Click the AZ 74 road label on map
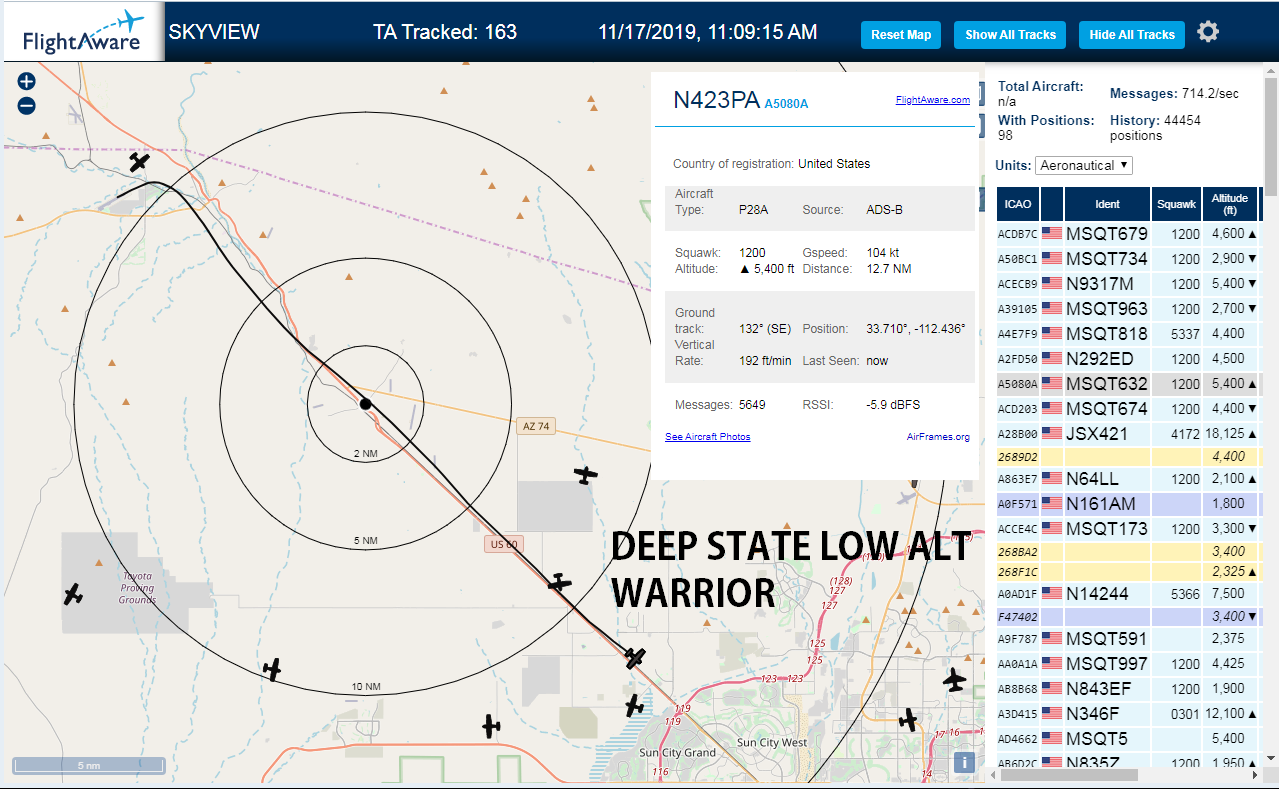The width and height of the screenshot is (1279, 789). (536, 426)
